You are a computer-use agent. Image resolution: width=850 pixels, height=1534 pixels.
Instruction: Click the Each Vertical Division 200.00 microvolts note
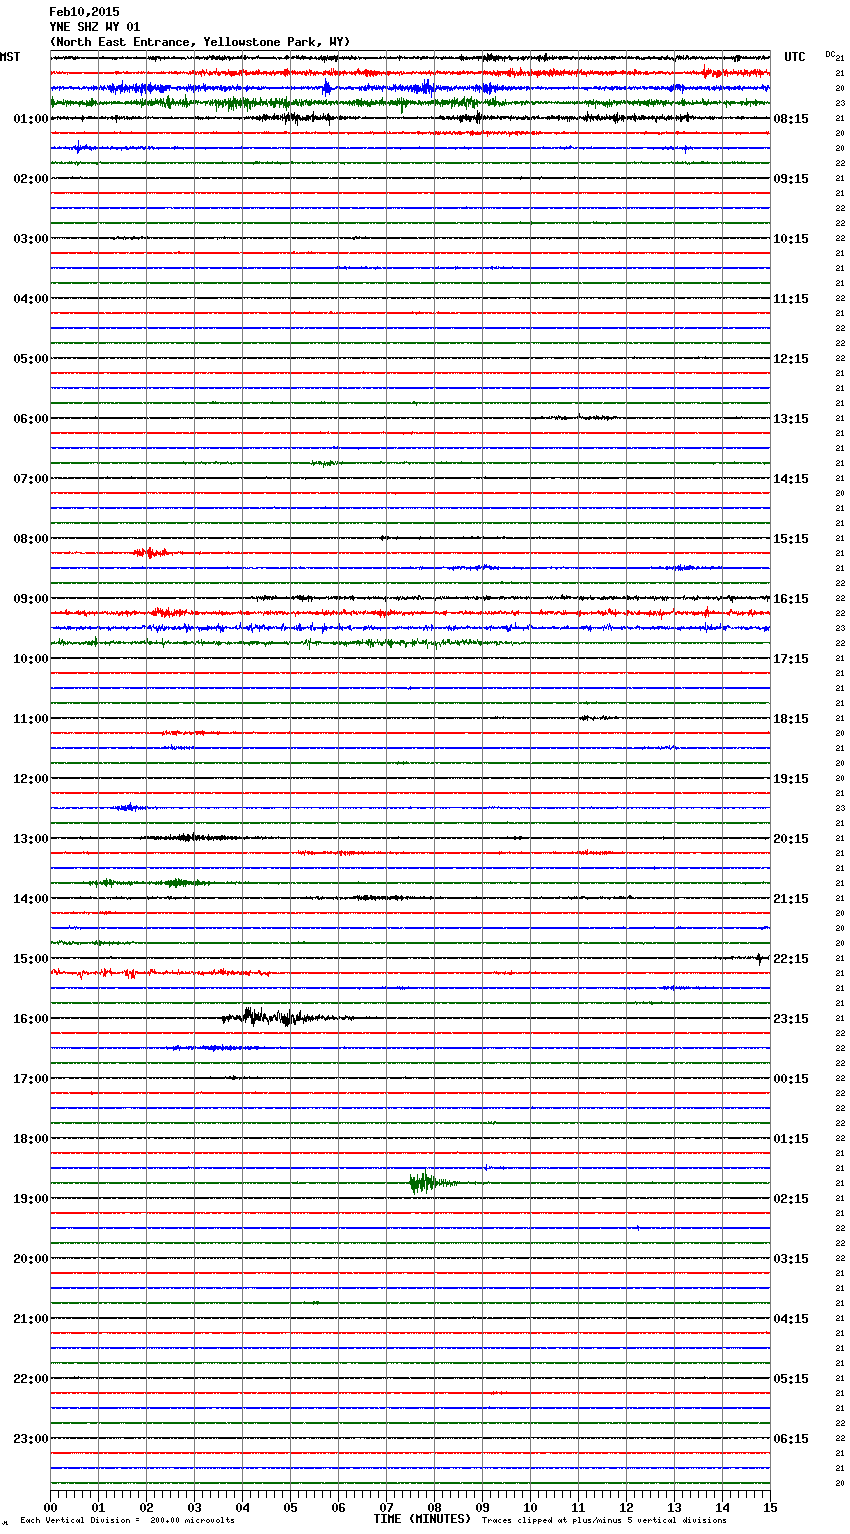tap(127, 1520)
